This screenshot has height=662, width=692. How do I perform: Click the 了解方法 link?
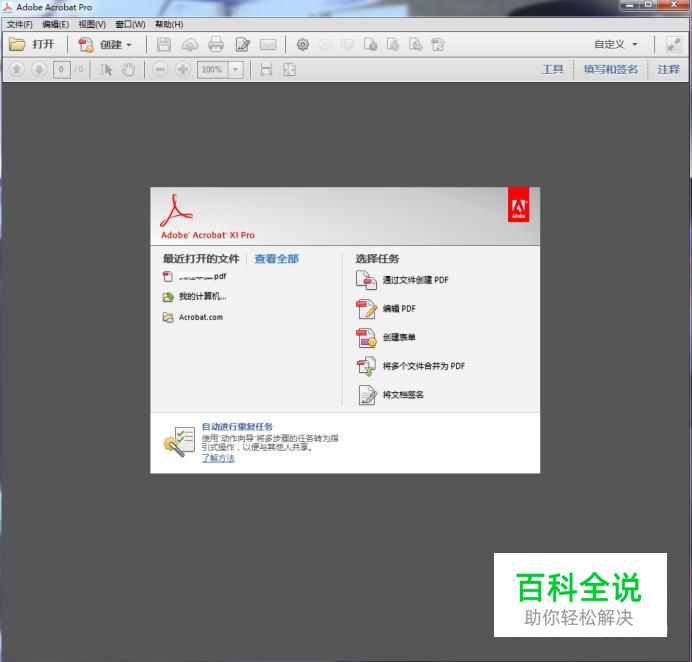218,459
